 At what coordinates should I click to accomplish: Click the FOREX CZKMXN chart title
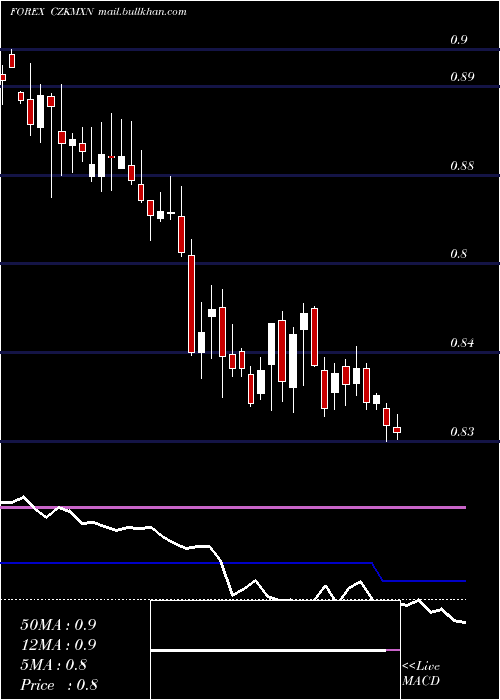tap(51, 12)
